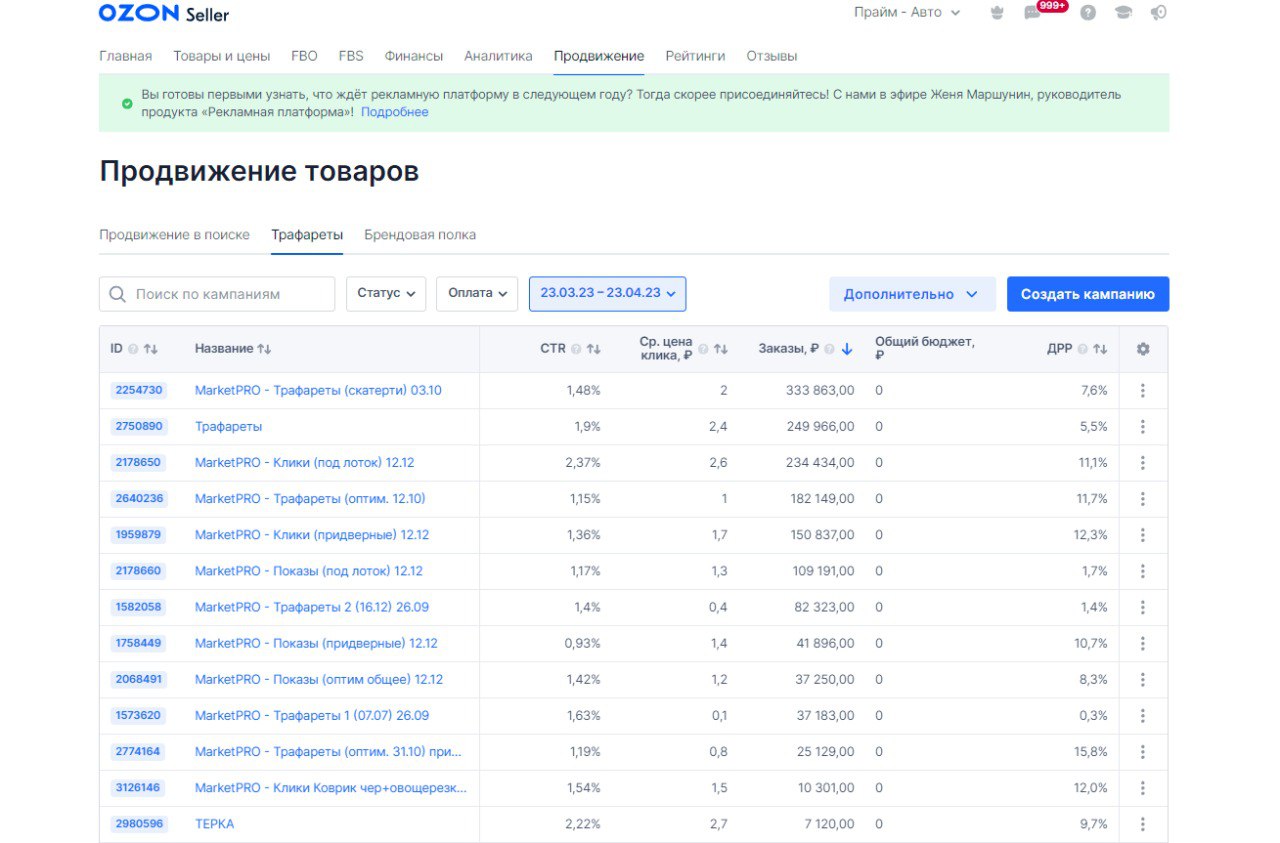Viewport: 1280px width, 843px height.
Task: Open campaign MarketPRO - Показы (придверные) 12.12
Action: click(316, 643)
